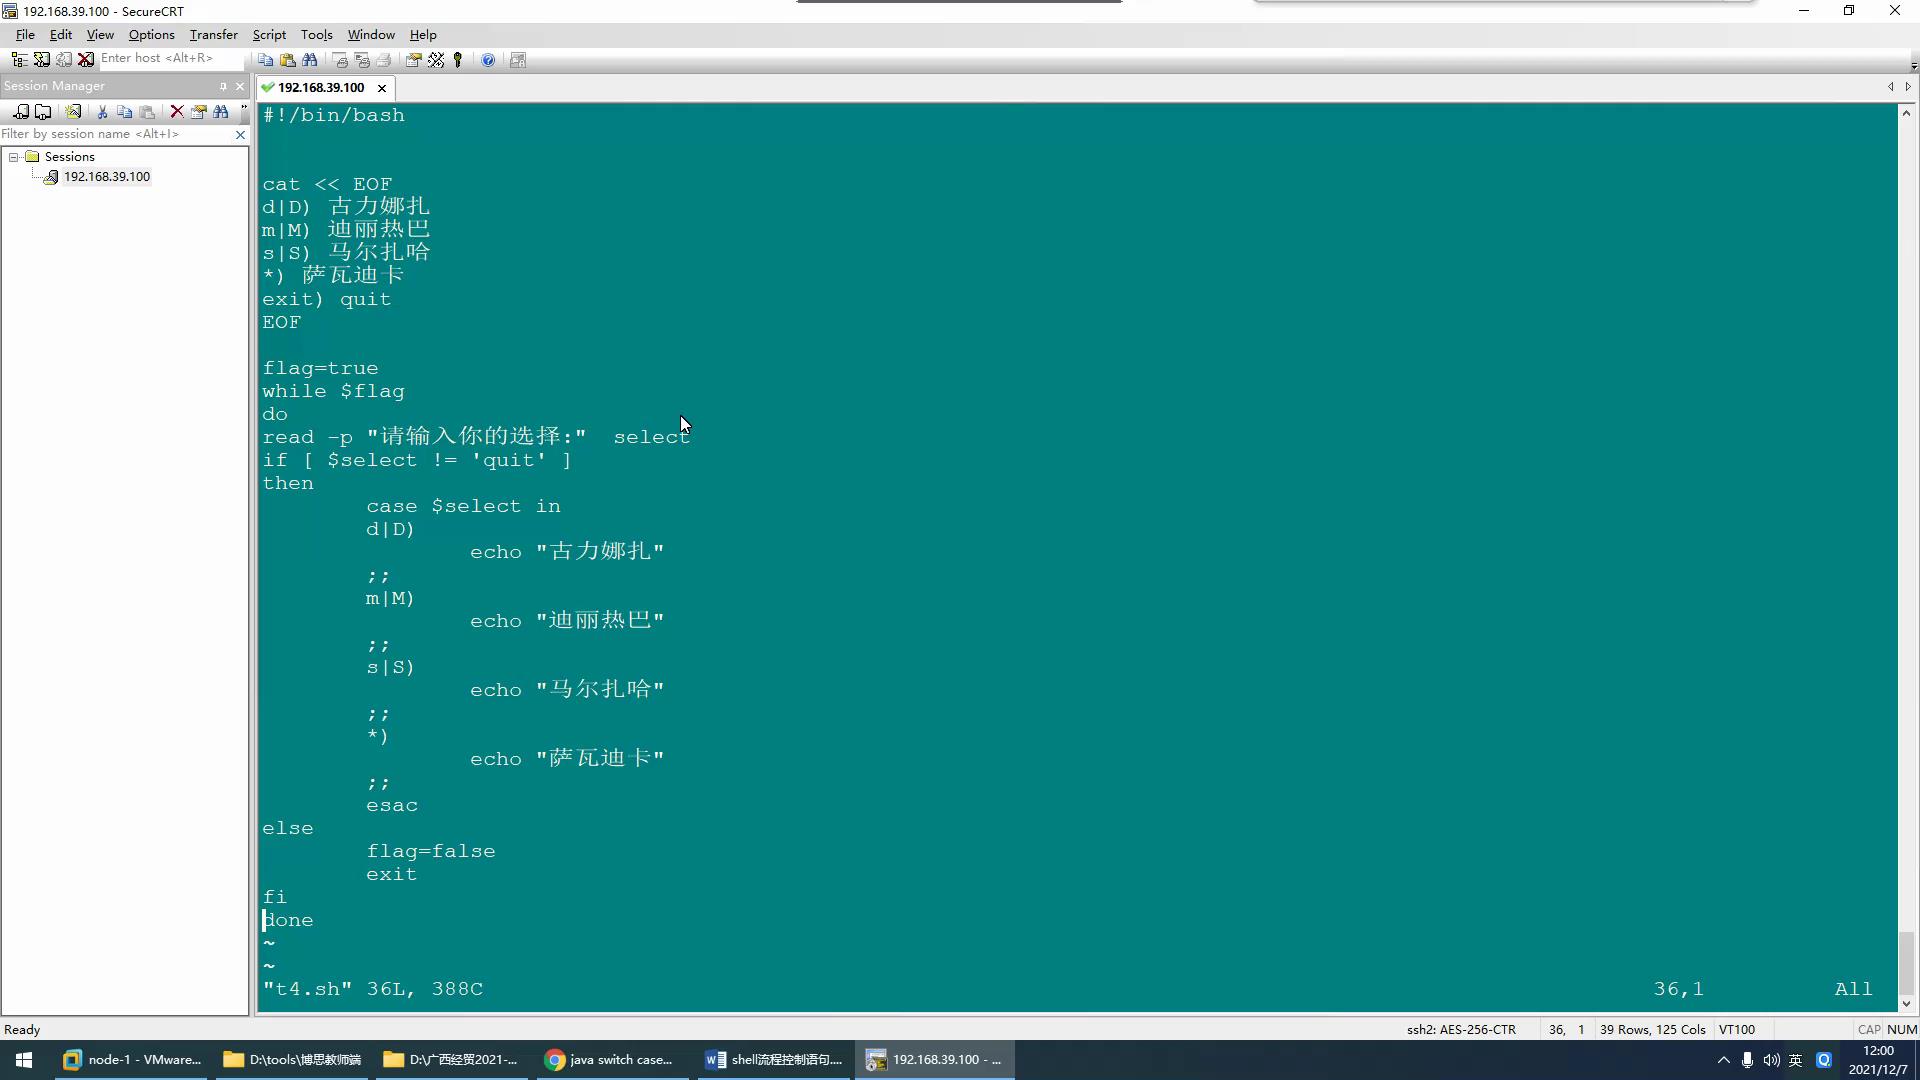Click the VT100 status bar entry
Image resolution: width=1920 pixels, height=1080 pixels.
1737,1029
